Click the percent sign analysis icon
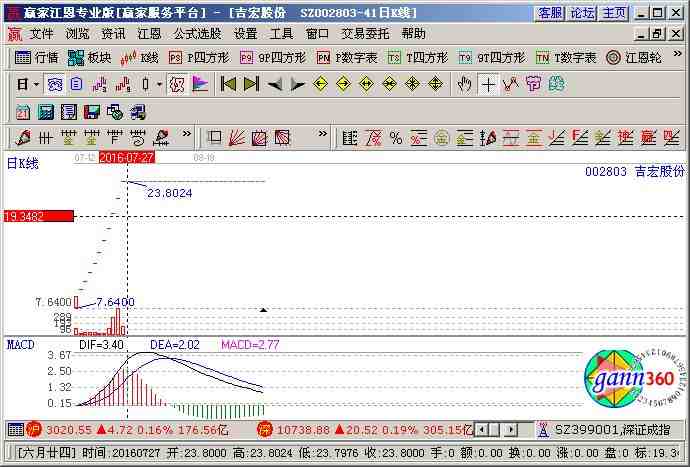 coord(396,138)
